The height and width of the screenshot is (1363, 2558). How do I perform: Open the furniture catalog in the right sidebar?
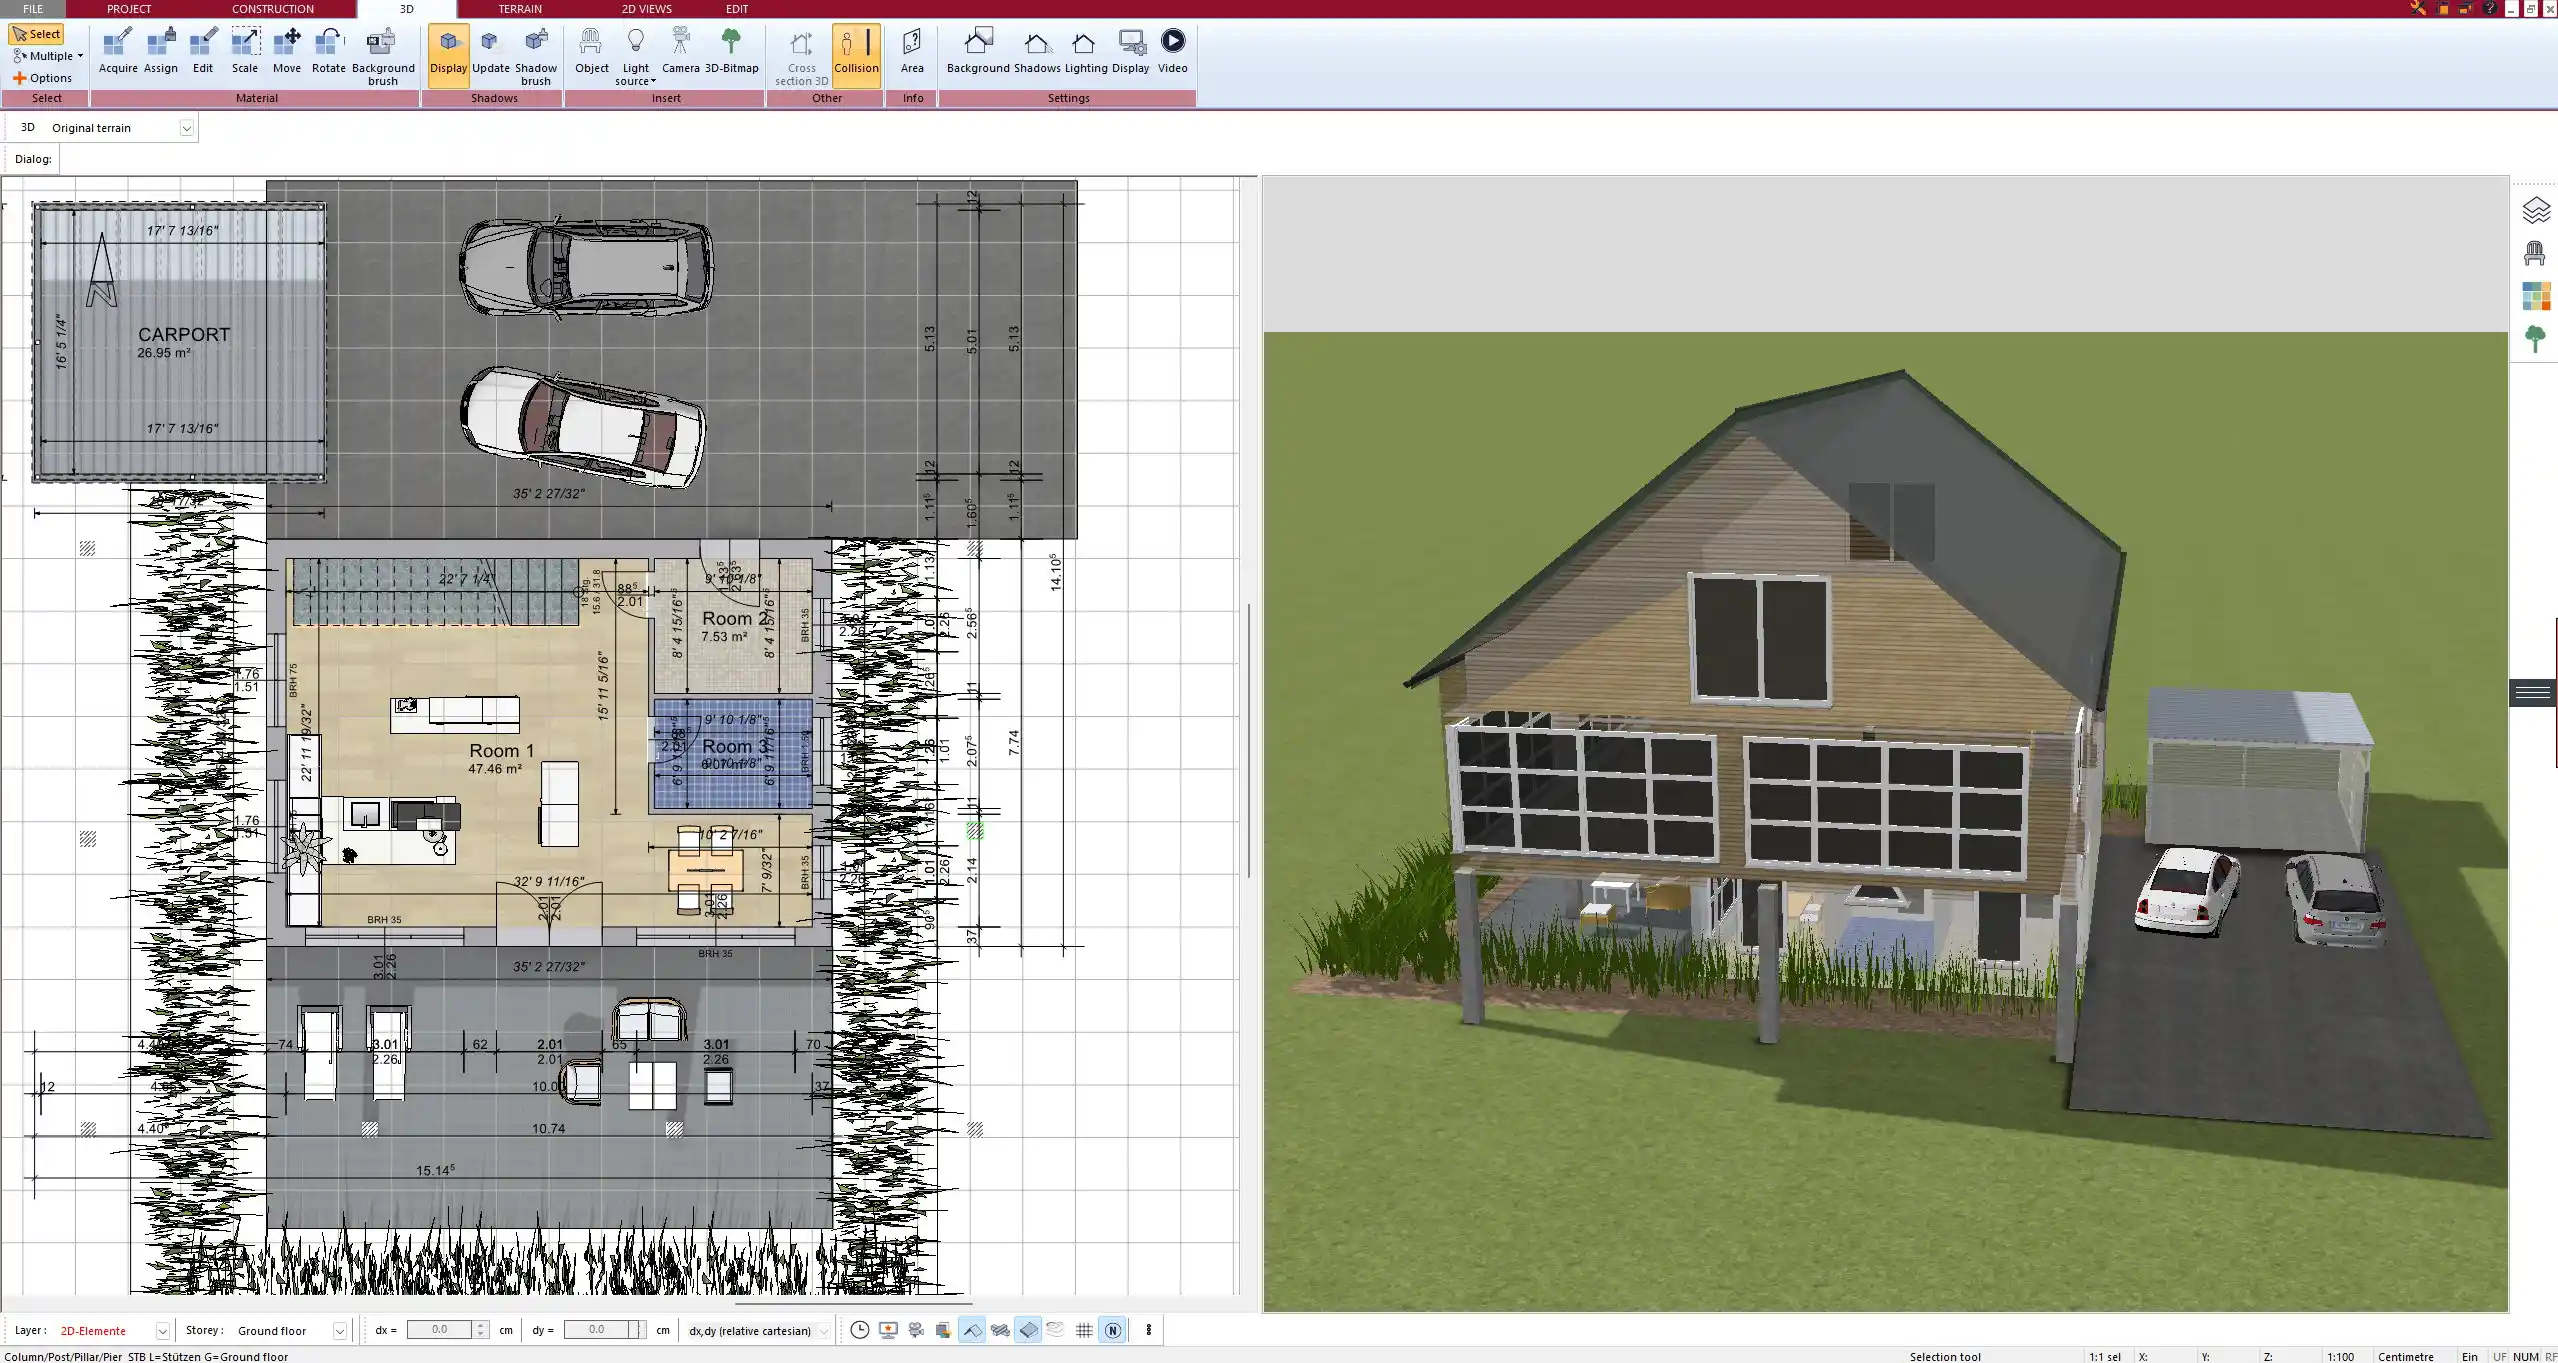[2536, 253]
